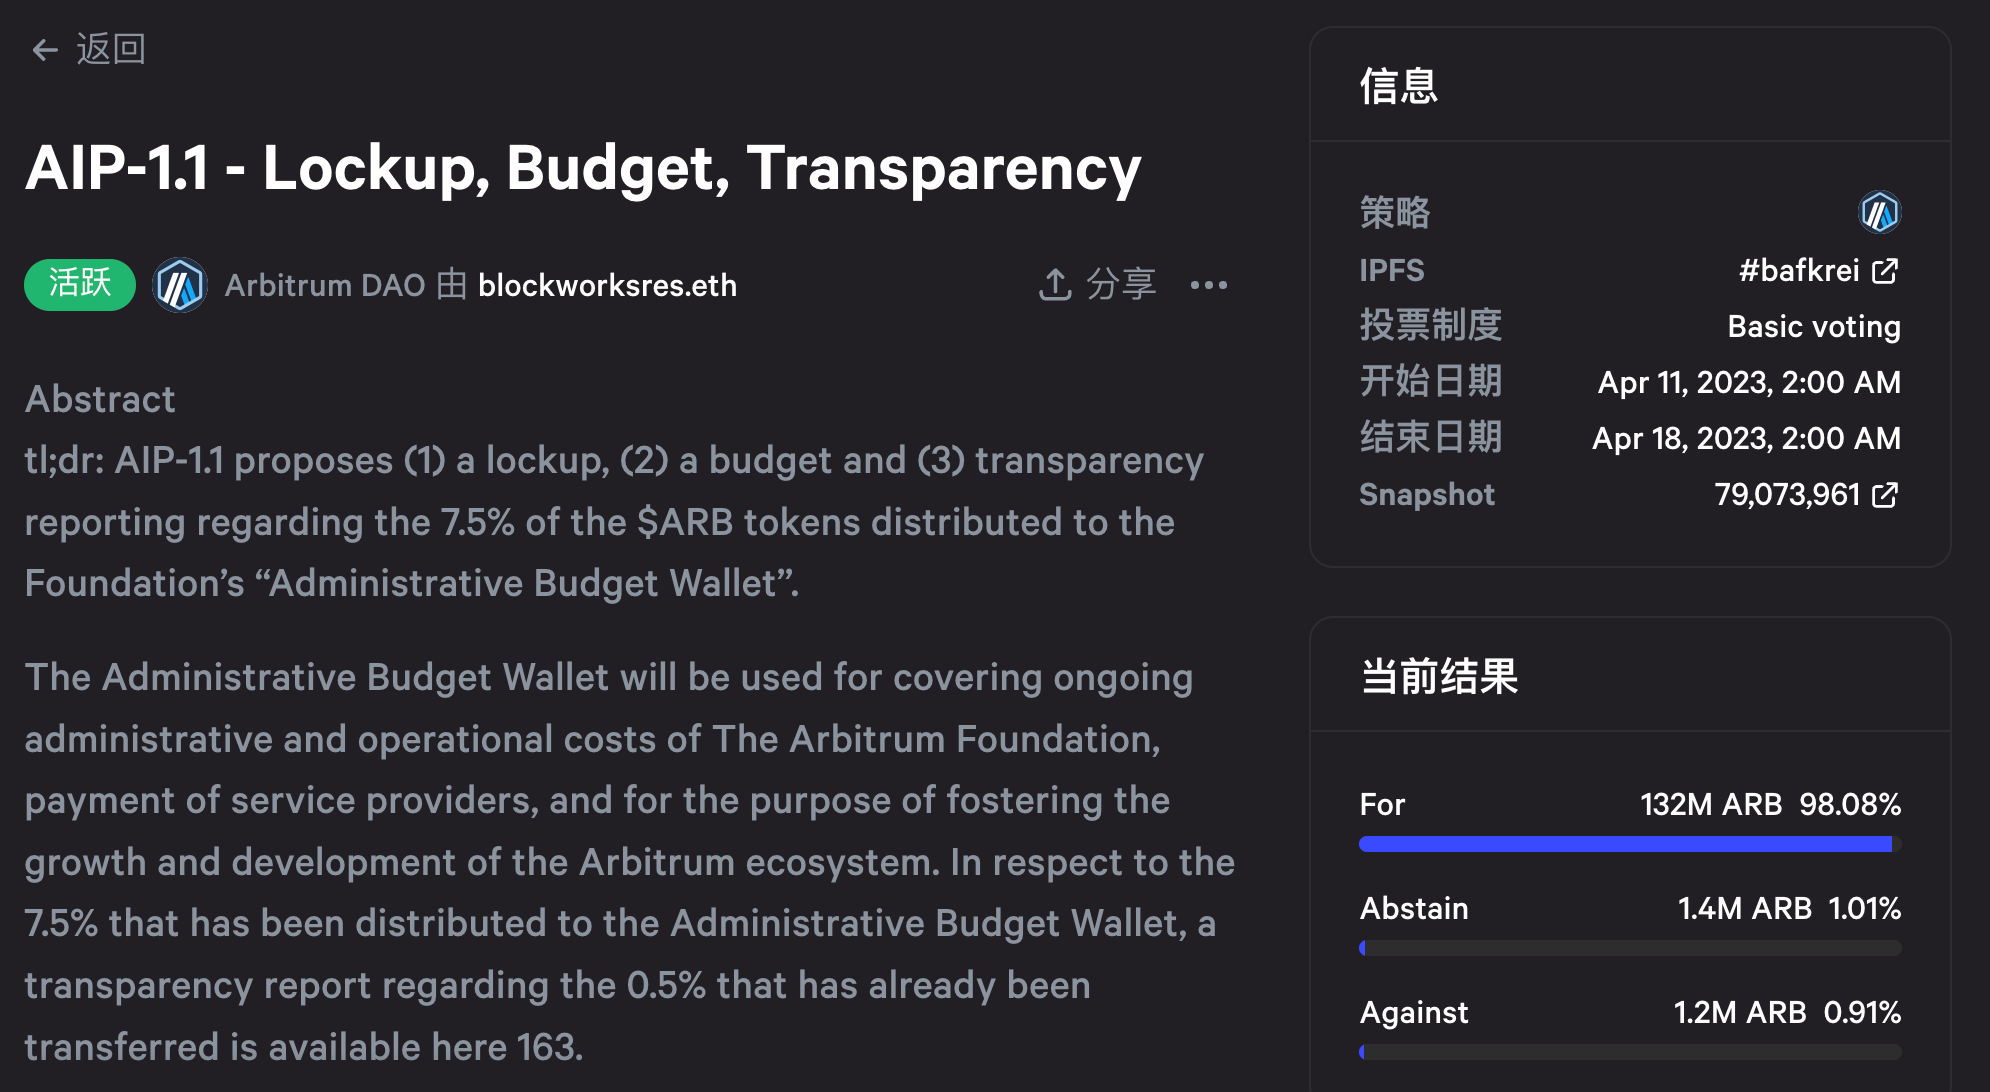Image resolution: width=1990 pixels, height=1092 pixels.
Task: Click the external link icon beside #bafkrei
Action: (x=1885, y=270)
